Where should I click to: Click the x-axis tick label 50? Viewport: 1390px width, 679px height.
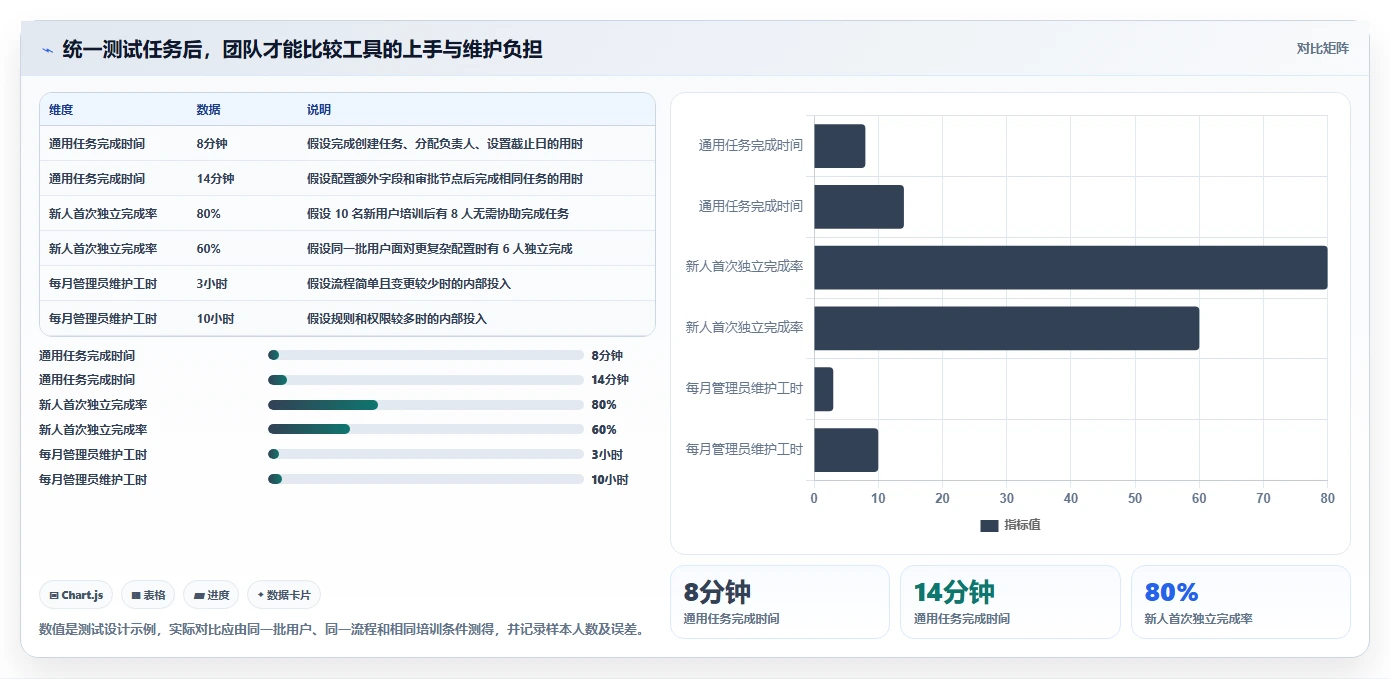pyautogui.click(x=1135, y=498)
